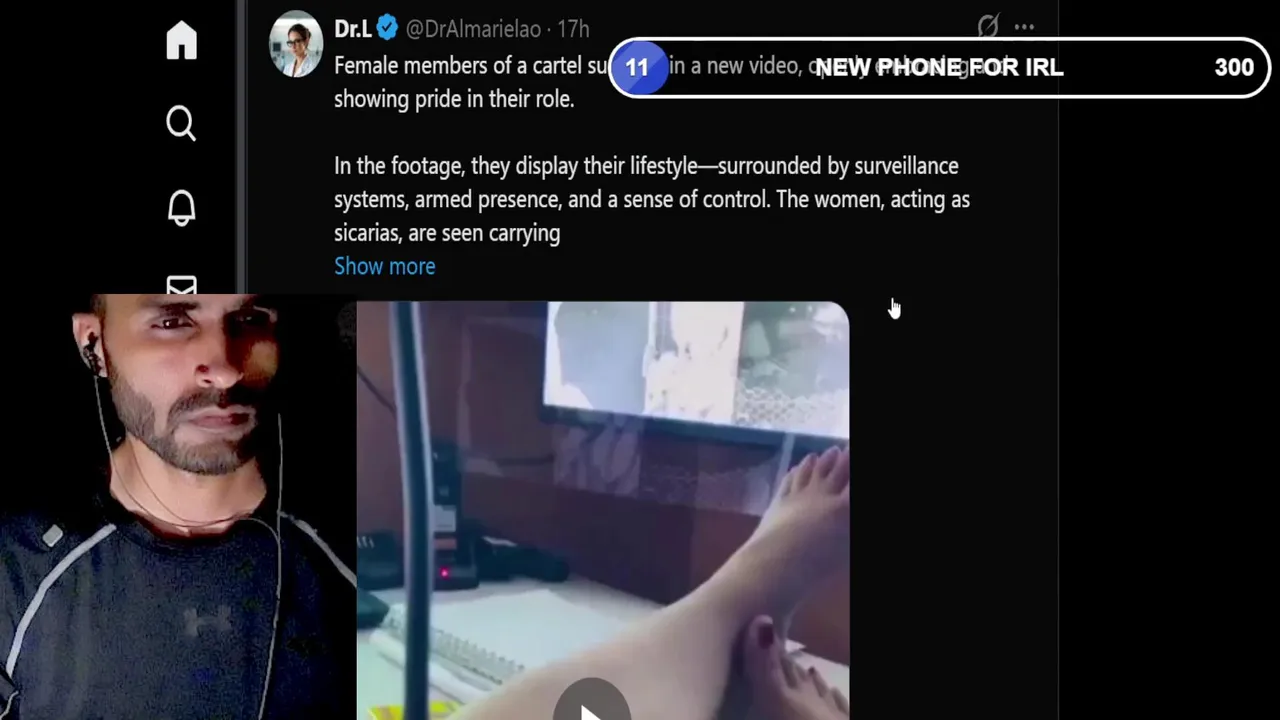1280x720 pixels.
Task: Click the blue 11 goal counter circle
Action: coord(637,67)
